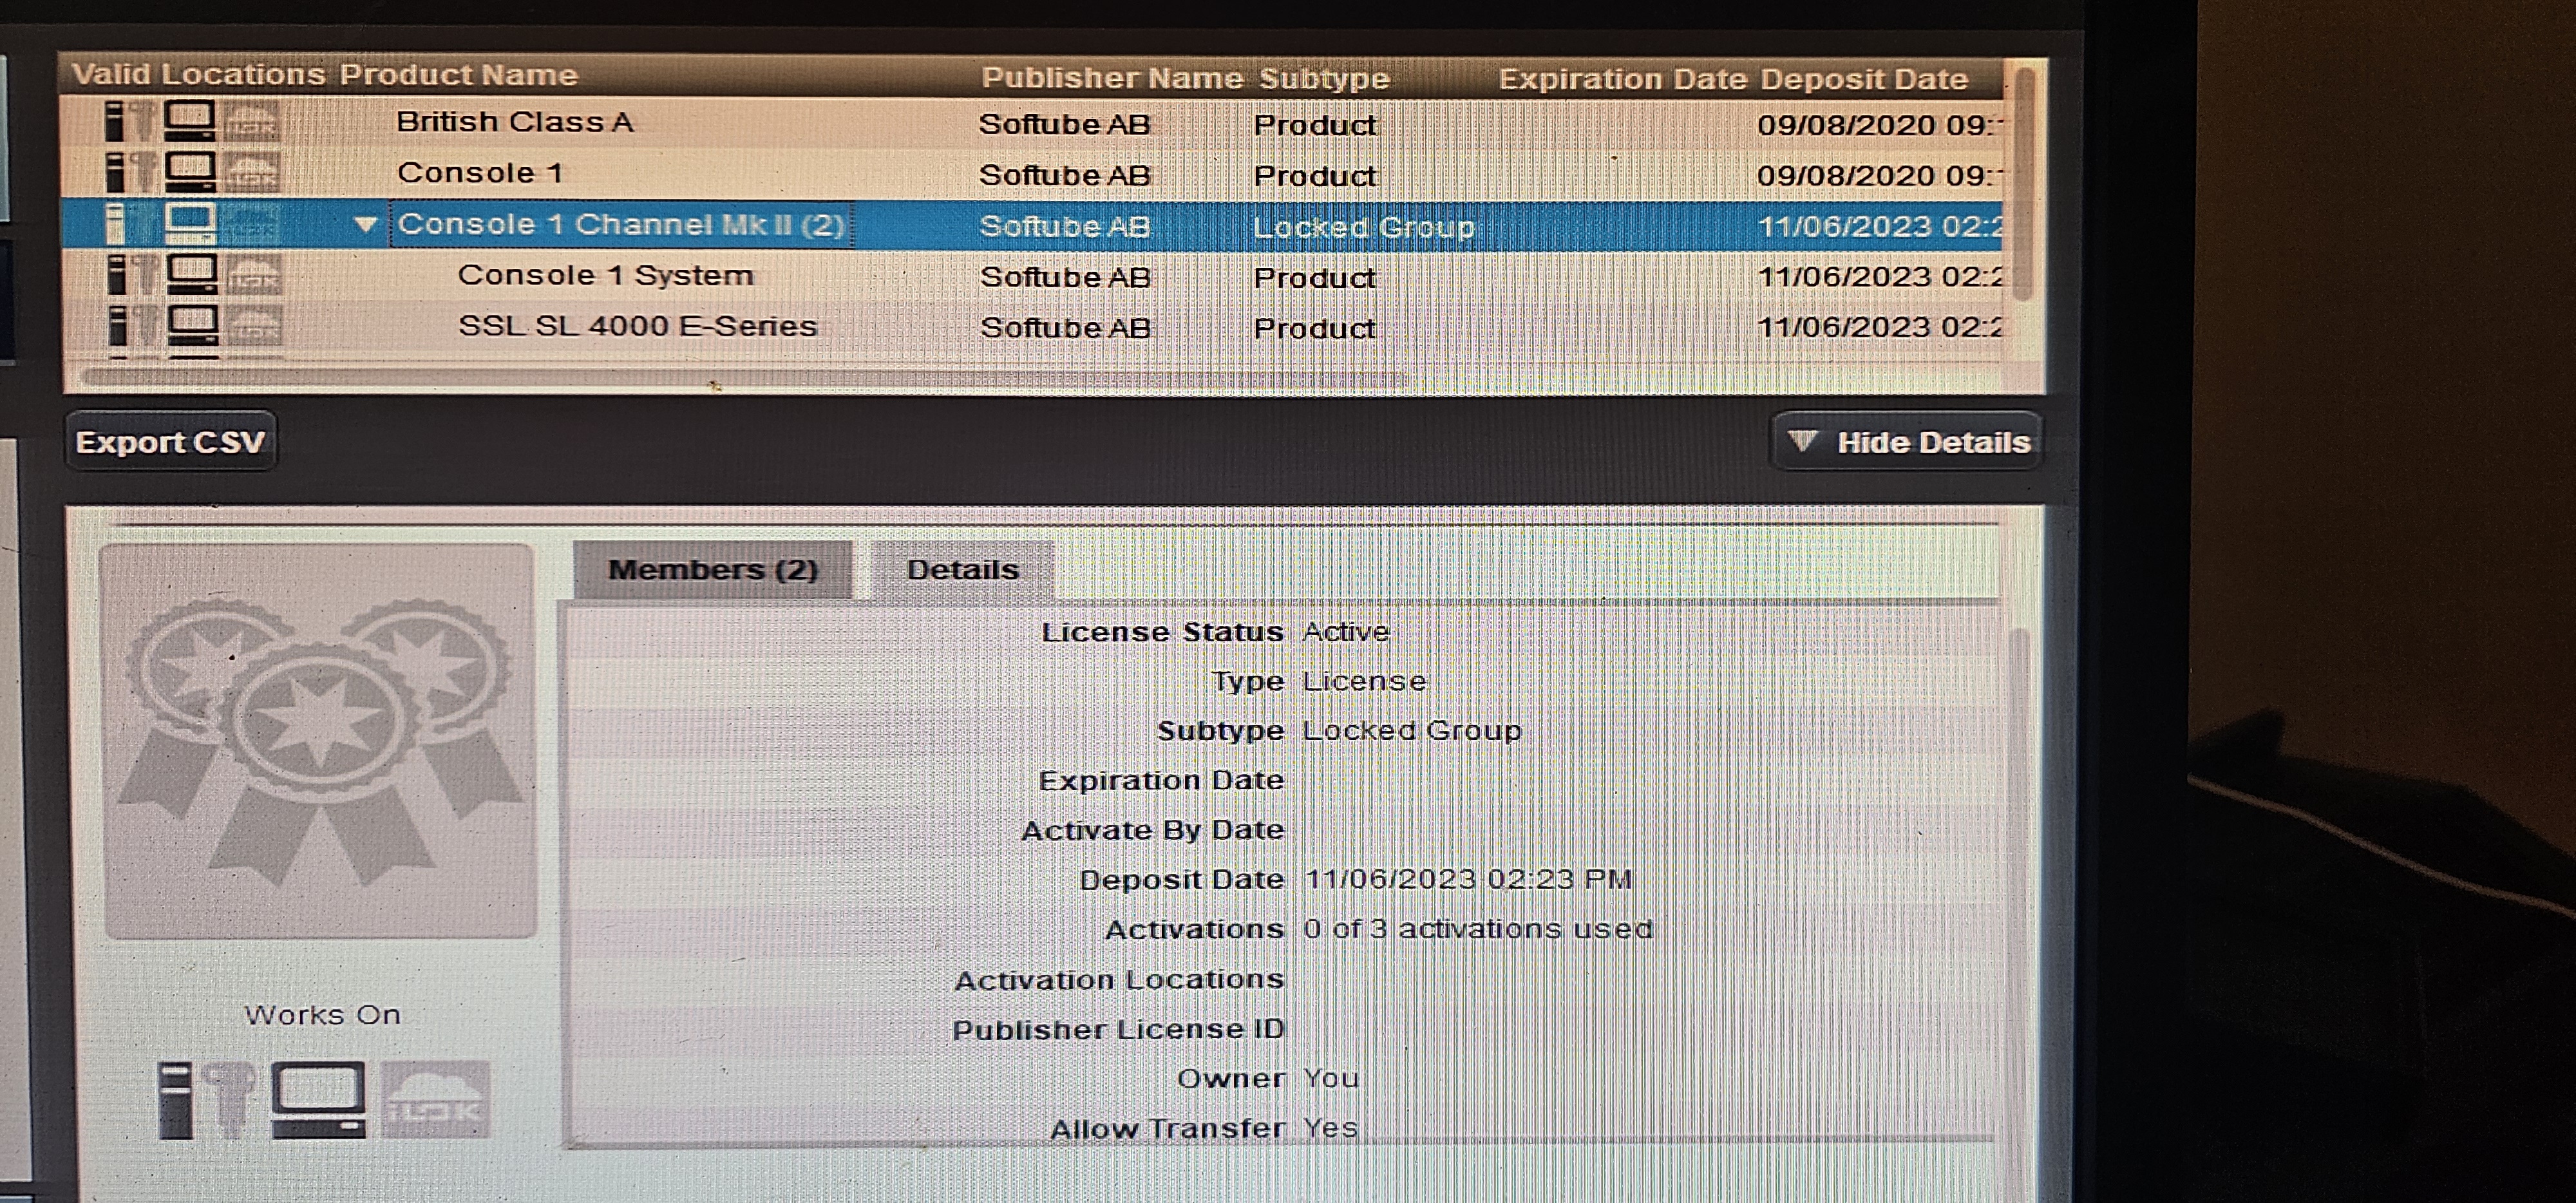
Task: Click the License Status value Active
Action: click(1345, 631)
